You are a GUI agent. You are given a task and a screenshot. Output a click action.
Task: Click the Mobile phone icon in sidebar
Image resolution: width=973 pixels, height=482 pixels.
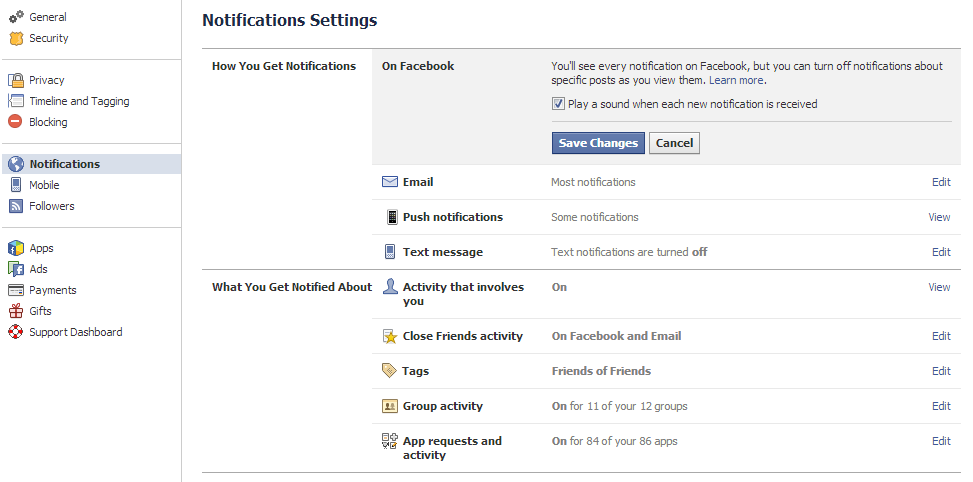tap(15, 185)
